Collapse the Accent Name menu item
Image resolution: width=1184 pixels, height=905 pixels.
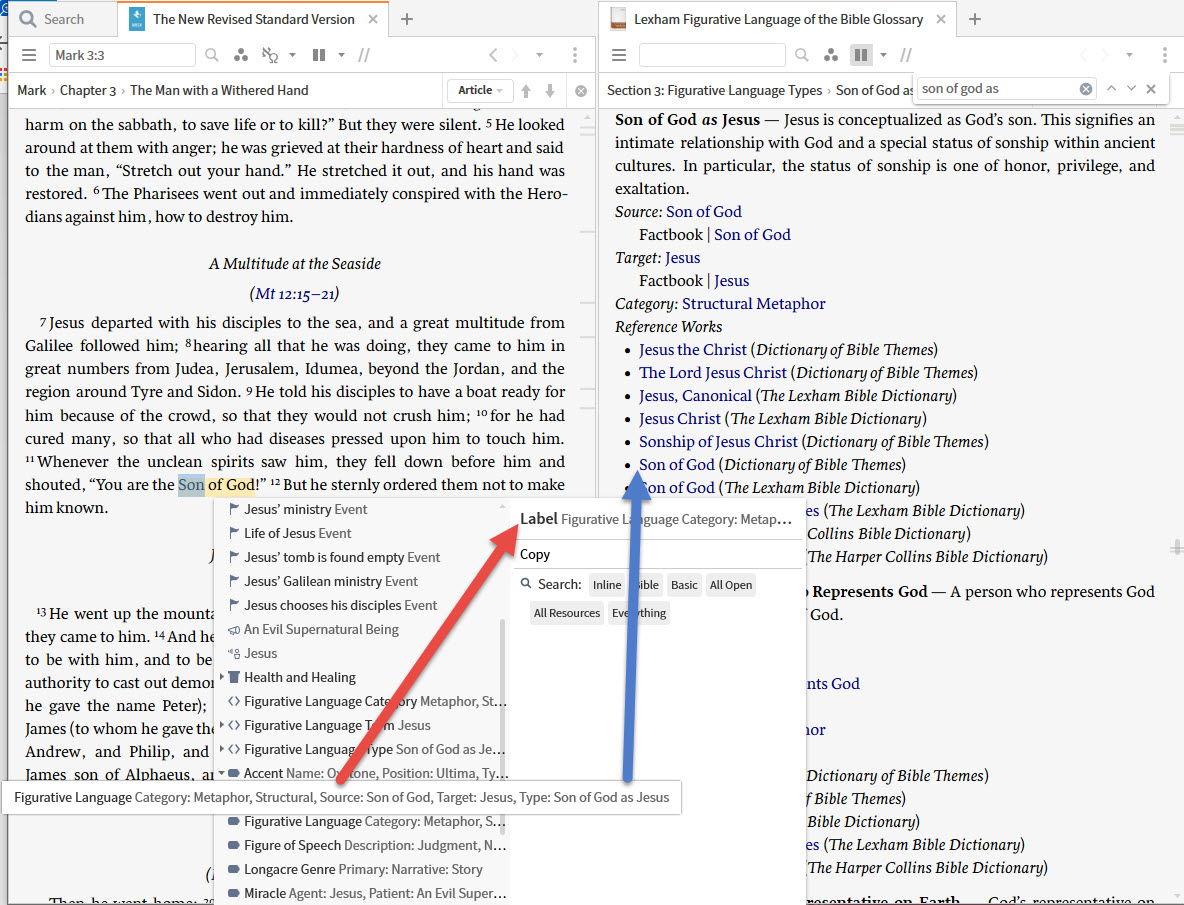point(222,773)
